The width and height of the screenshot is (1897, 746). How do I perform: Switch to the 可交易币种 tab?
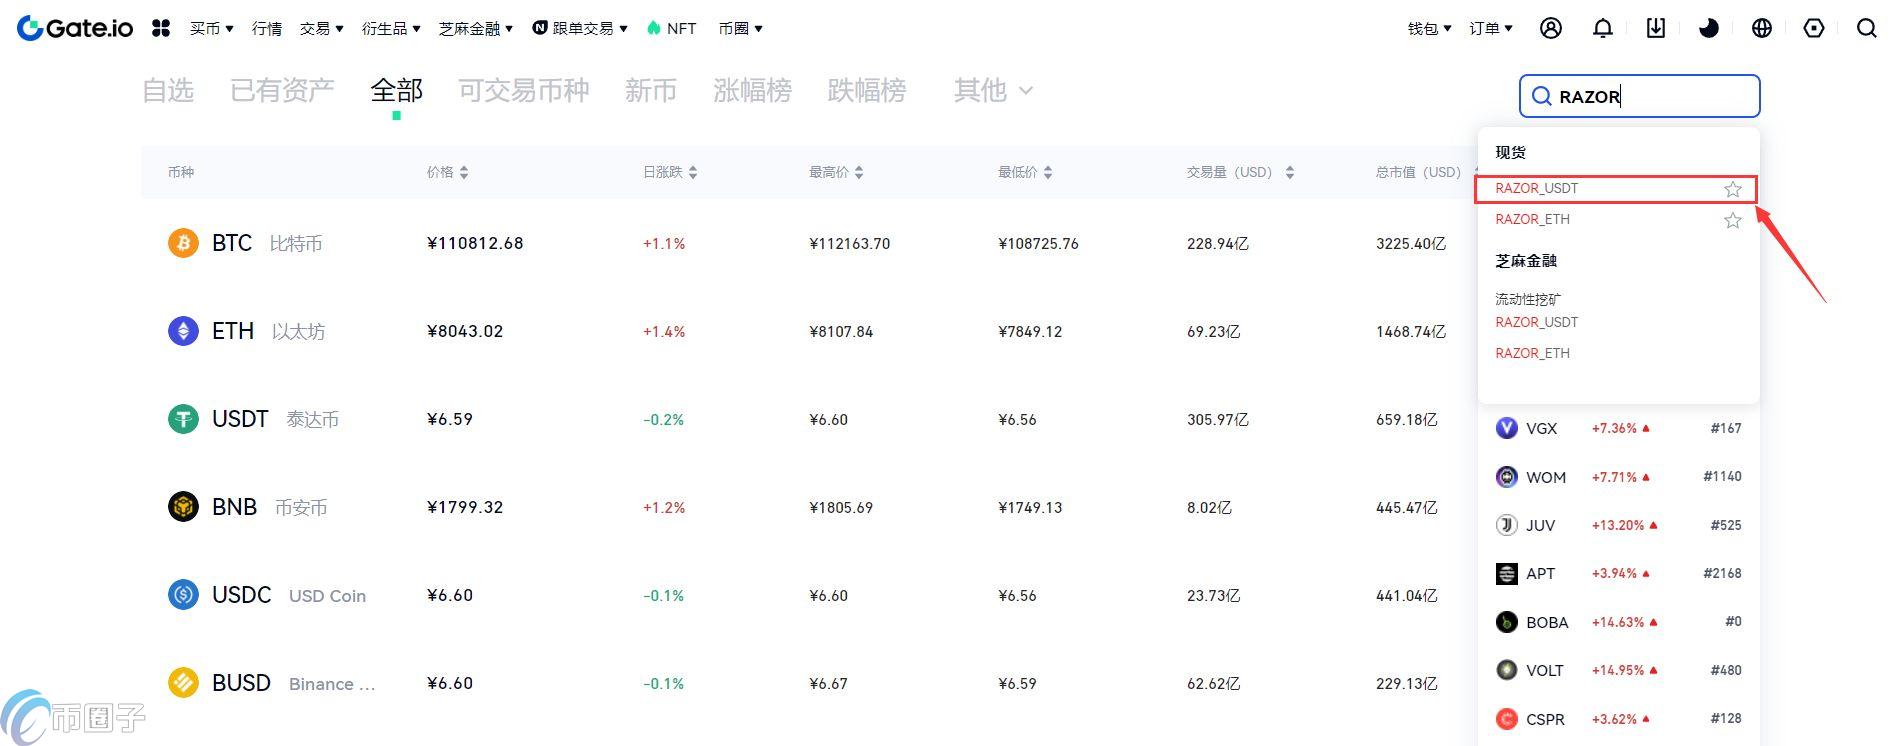click(524, 90)
